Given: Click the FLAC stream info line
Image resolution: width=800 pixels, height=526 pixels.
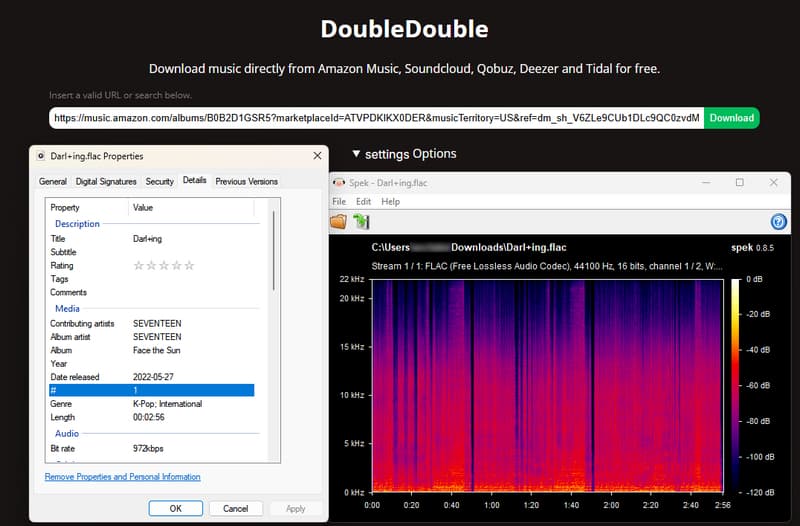Looking at the screenshot, I should click(546, 266).
